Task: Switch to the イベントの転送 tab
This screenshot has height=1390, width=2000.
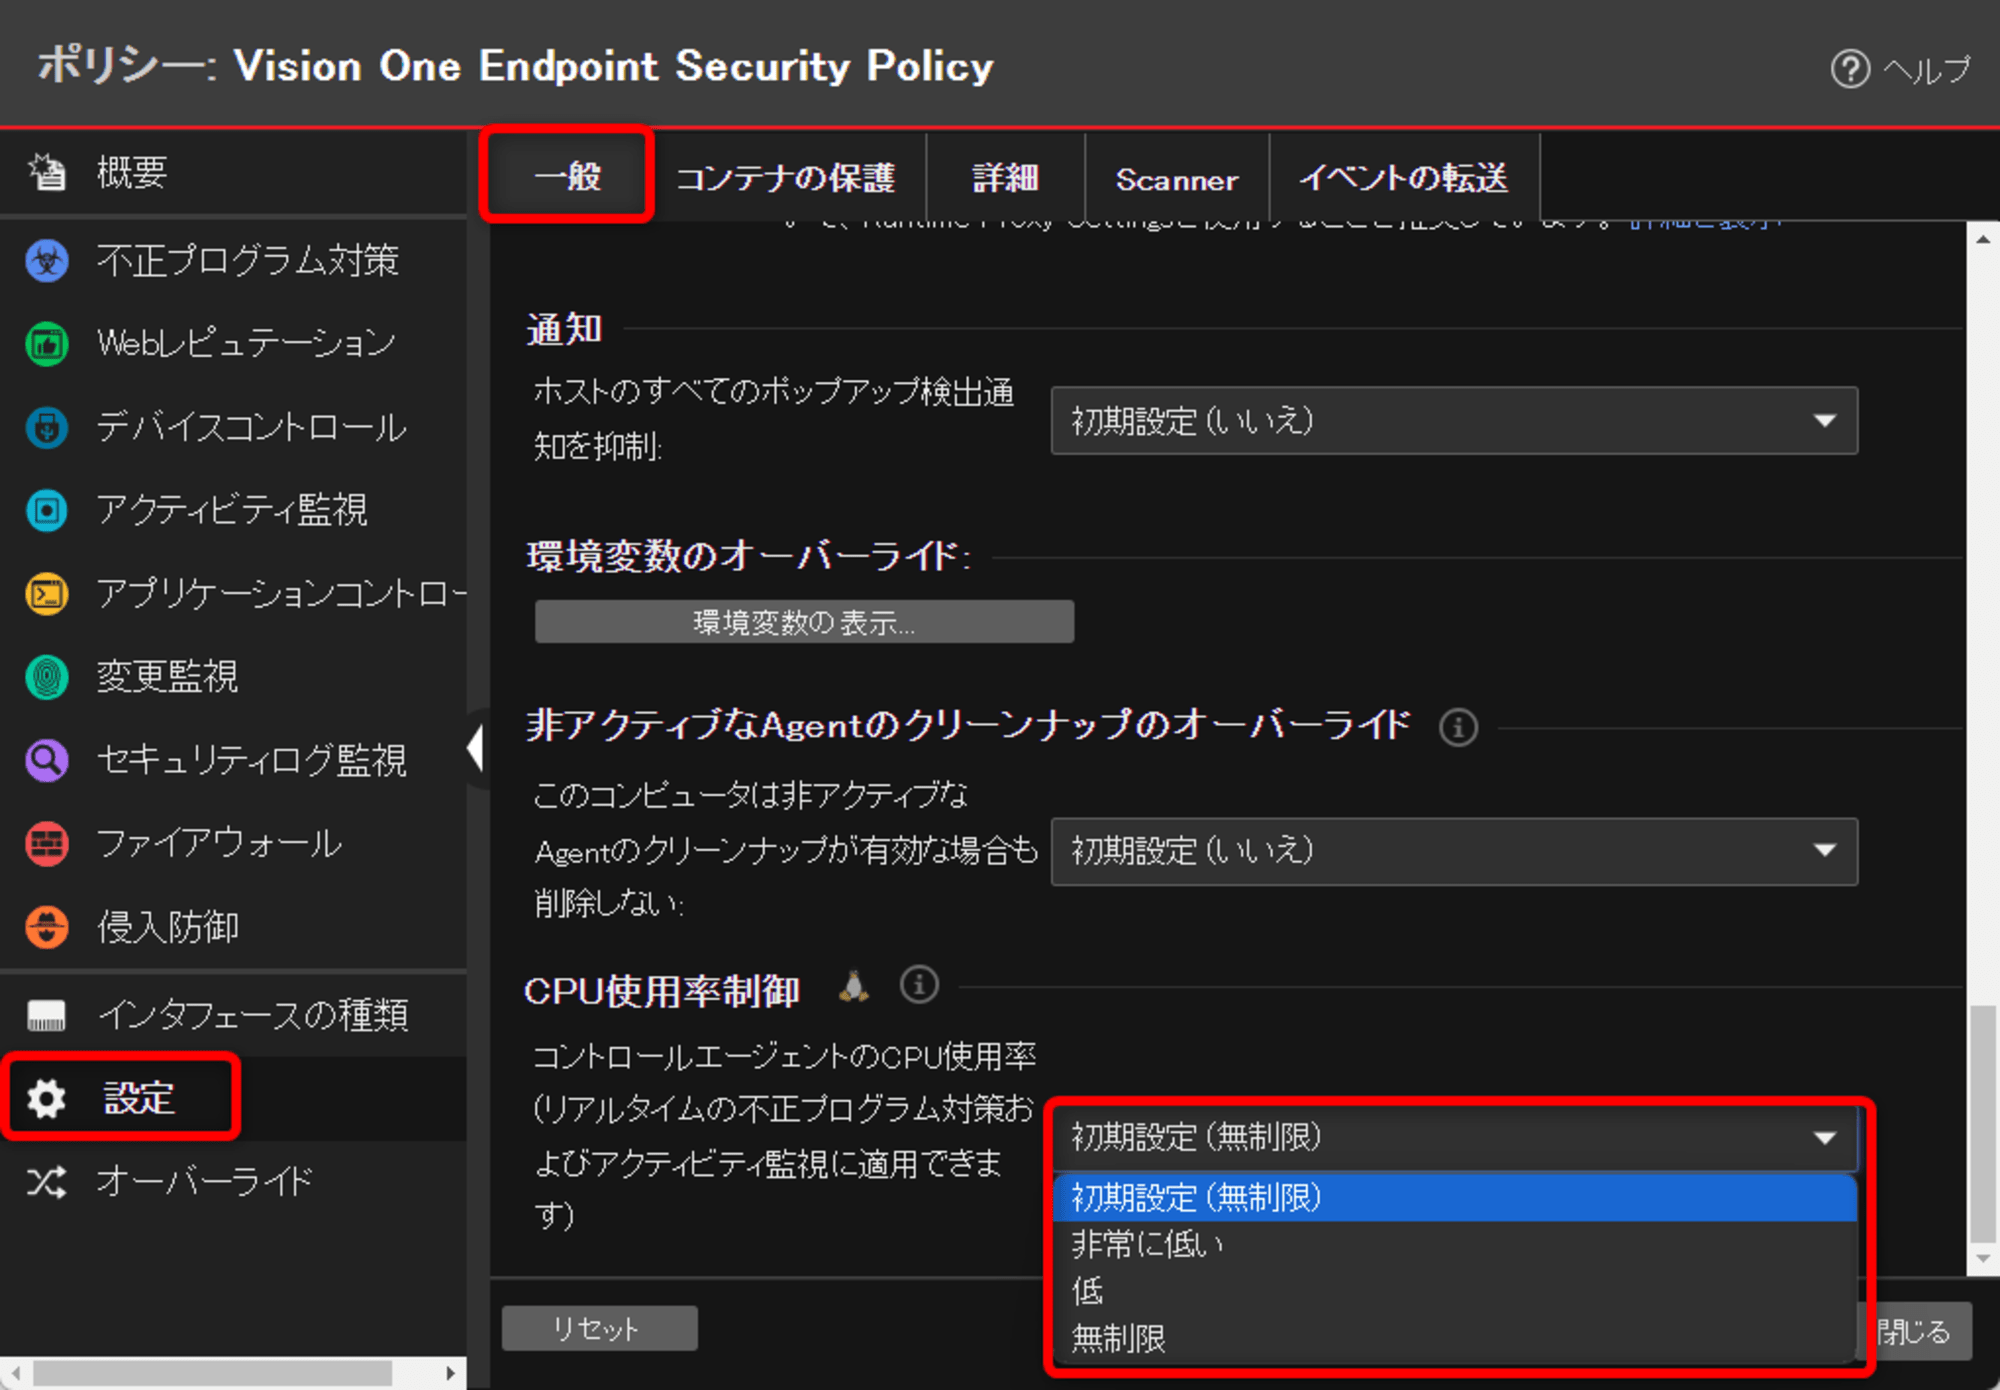Action: coord(1404,178)
